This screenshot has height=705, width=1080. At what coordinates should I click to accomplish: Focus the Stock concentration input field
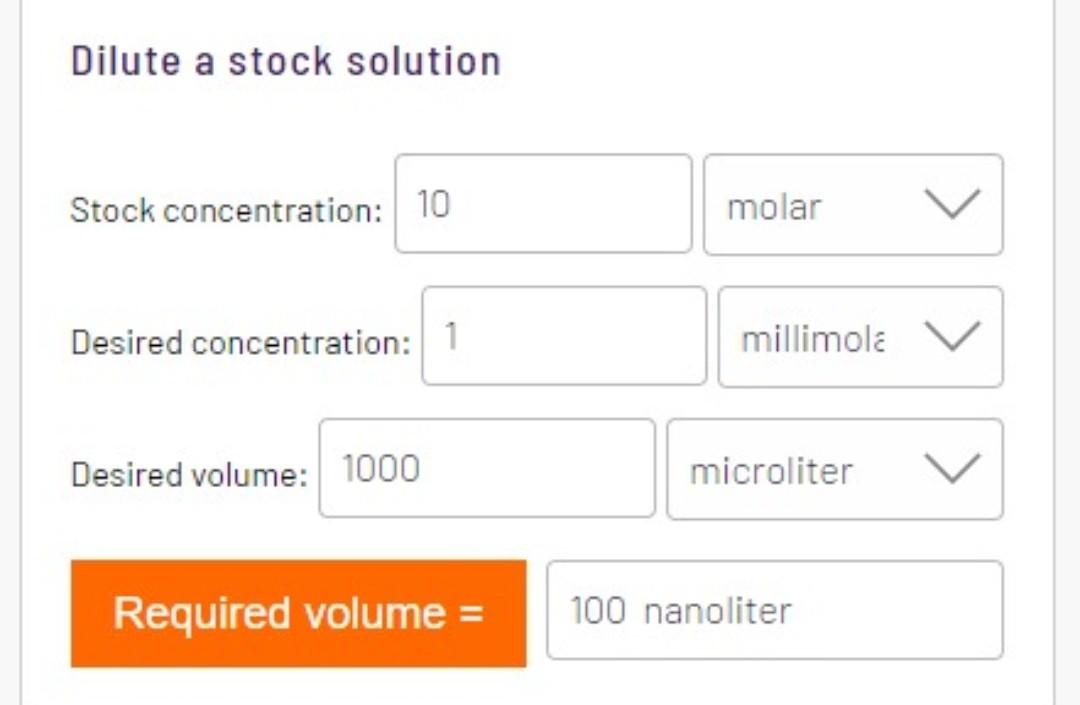pos(543,204)
